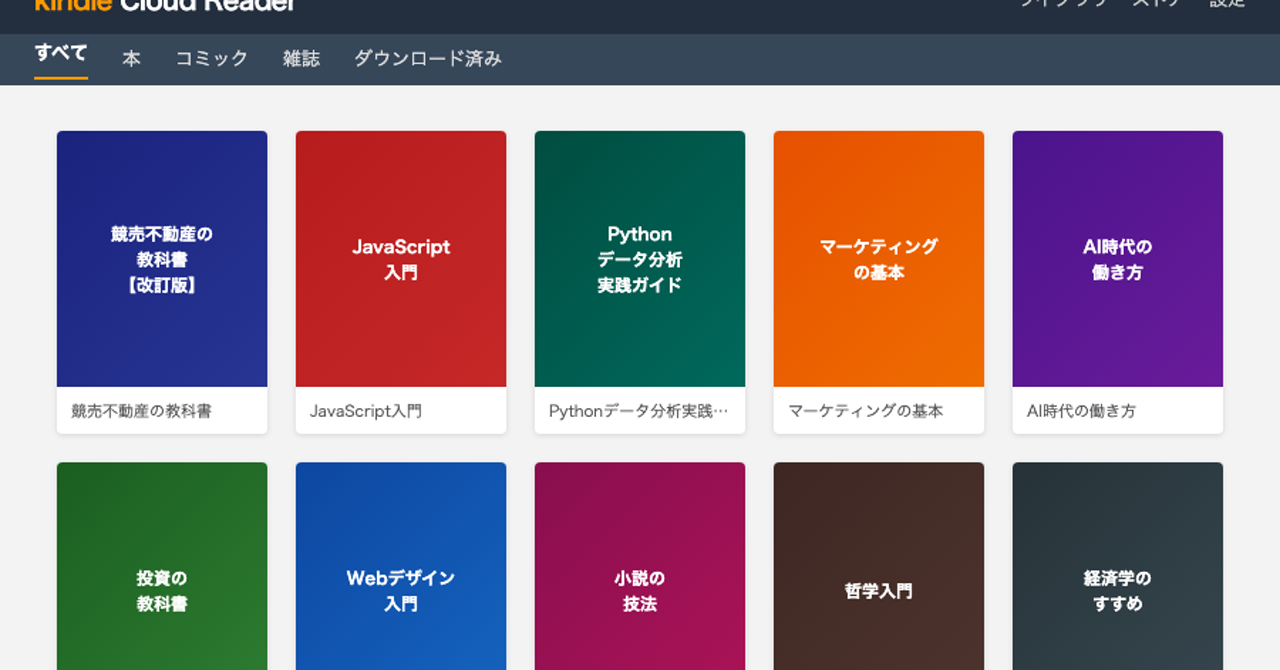Viewport: 1280px width, 670px height.
Task: Click the caption text 競売不動産の教科書
Action: (141, 411)
